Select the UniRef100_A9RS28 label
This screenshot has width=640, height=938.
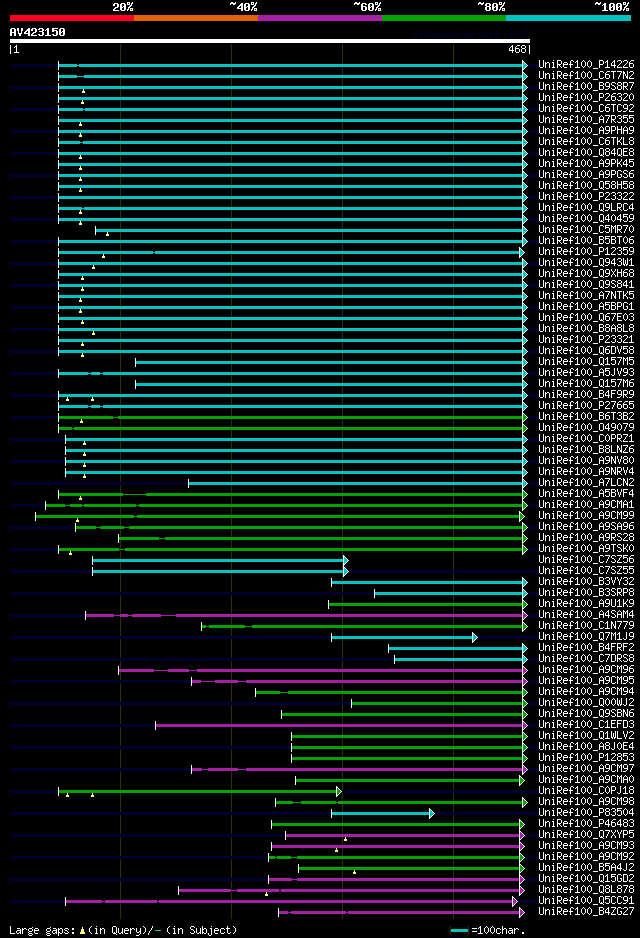pyautogui.click(x=586, y=538)
